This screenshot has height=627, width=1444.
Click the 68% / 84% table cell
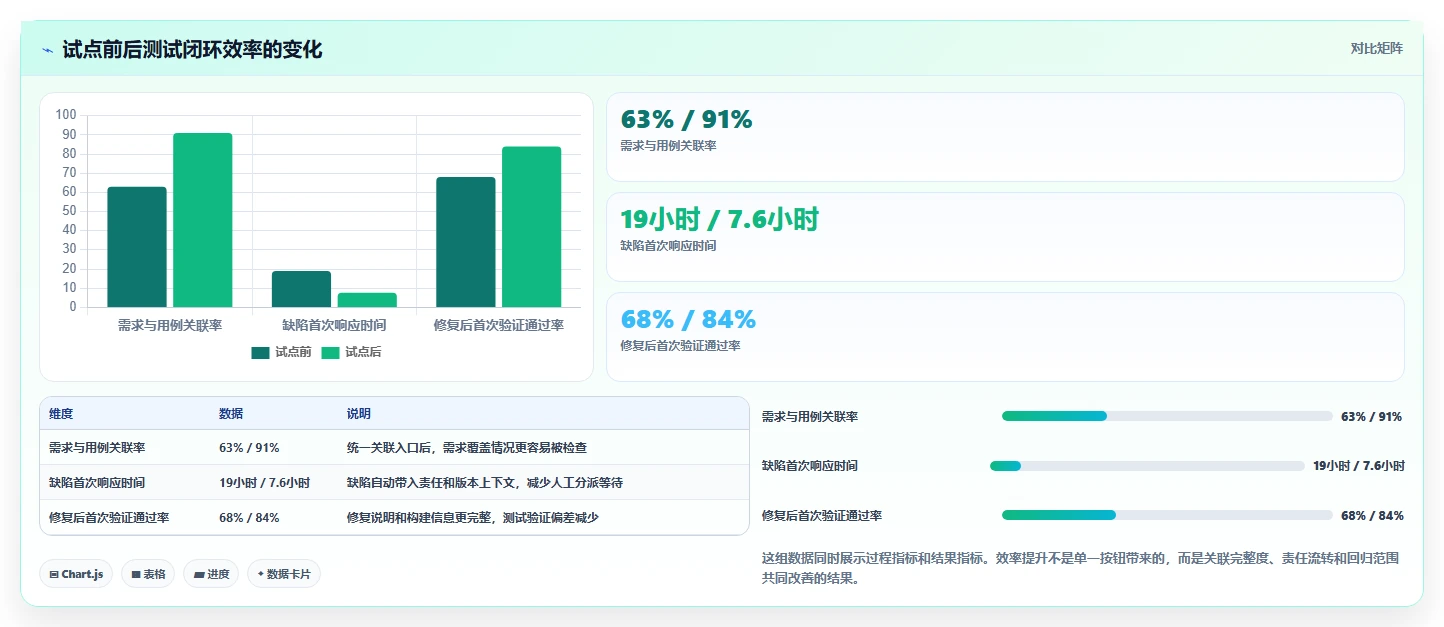tap(273, 517)
